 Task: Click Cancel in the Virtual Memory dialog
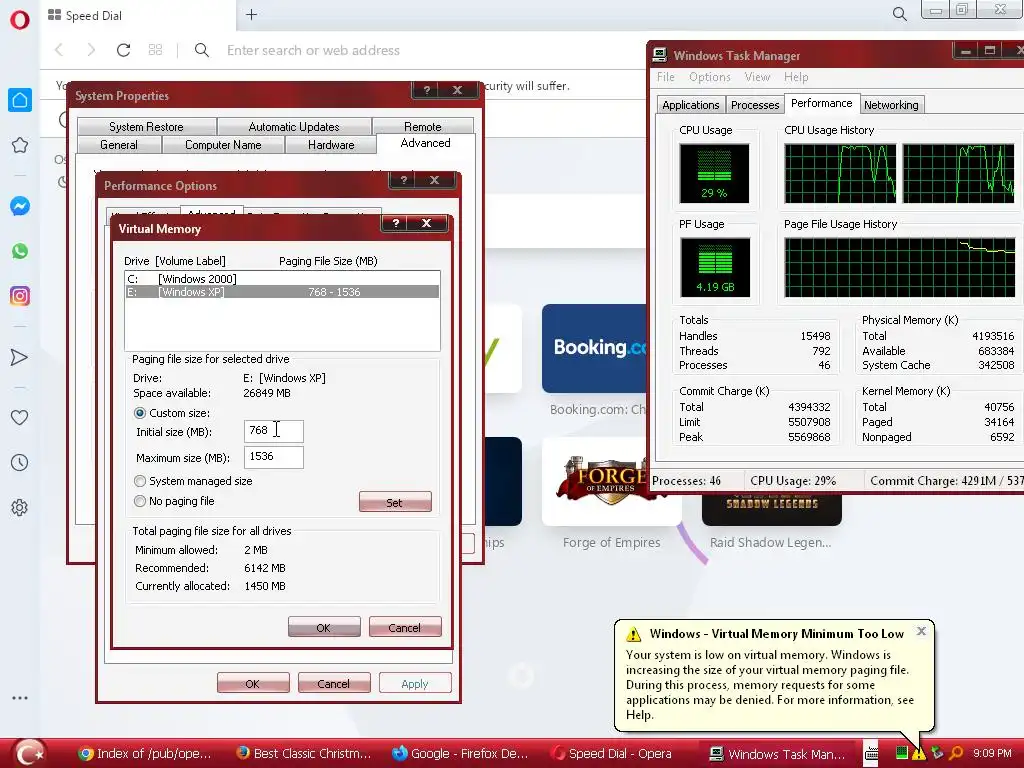405,627
